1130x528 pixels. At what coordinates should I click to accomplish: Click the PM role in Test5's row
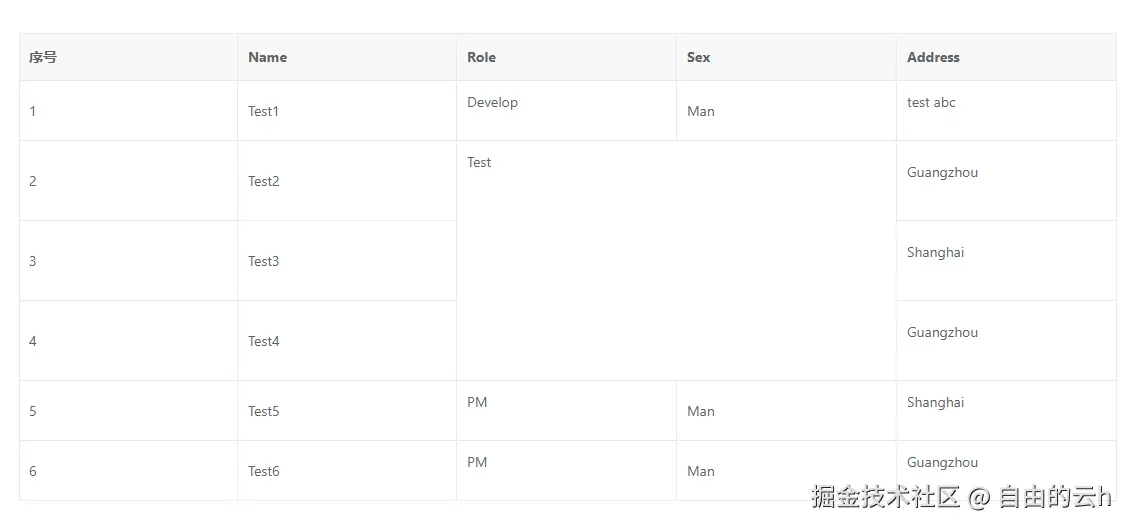point(477,403)
